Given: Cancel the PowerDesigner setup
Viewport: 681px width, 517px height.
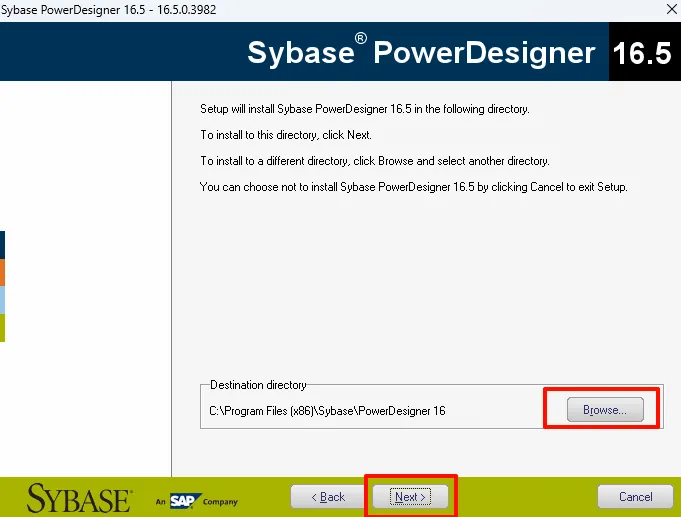Looking at the screenshot, I should click(635, 497).
